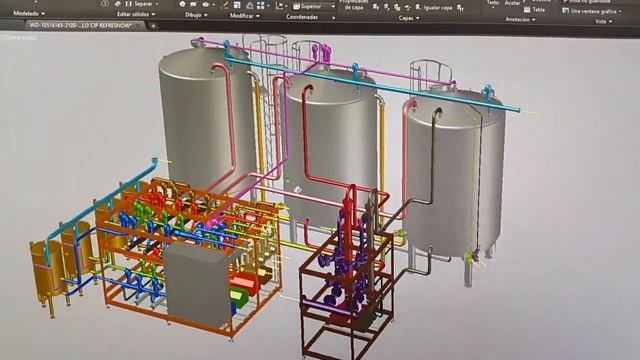
Task: Click the triangular mirror tool icon
Action: point(249,5)
